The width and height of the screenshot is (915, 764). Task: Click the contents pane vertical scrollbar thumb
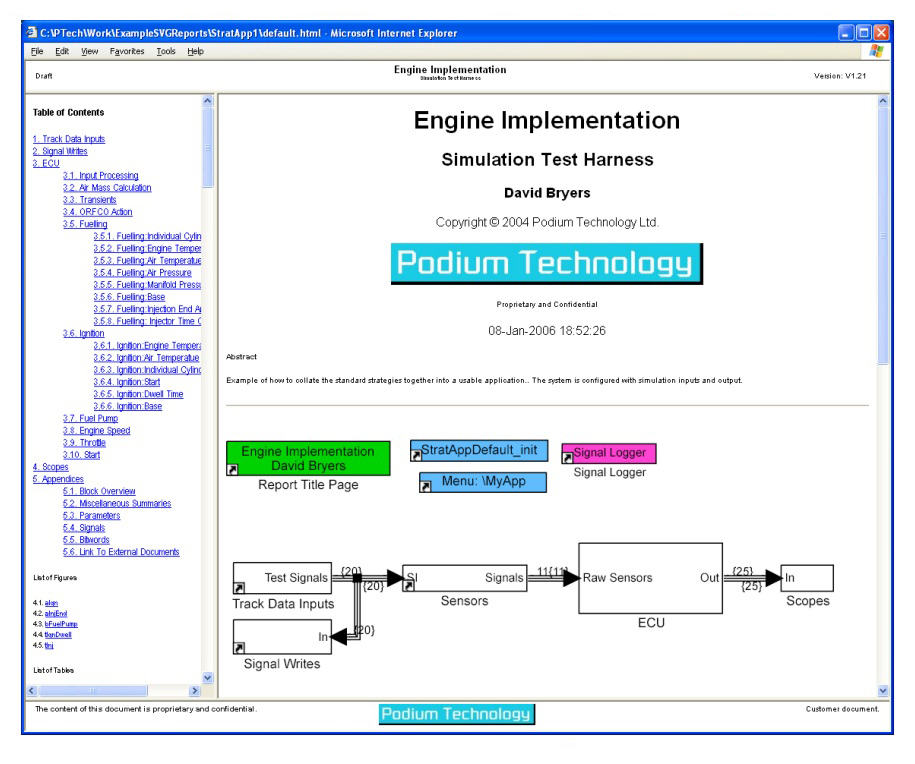pyautogui.click(x=208, y=148)
